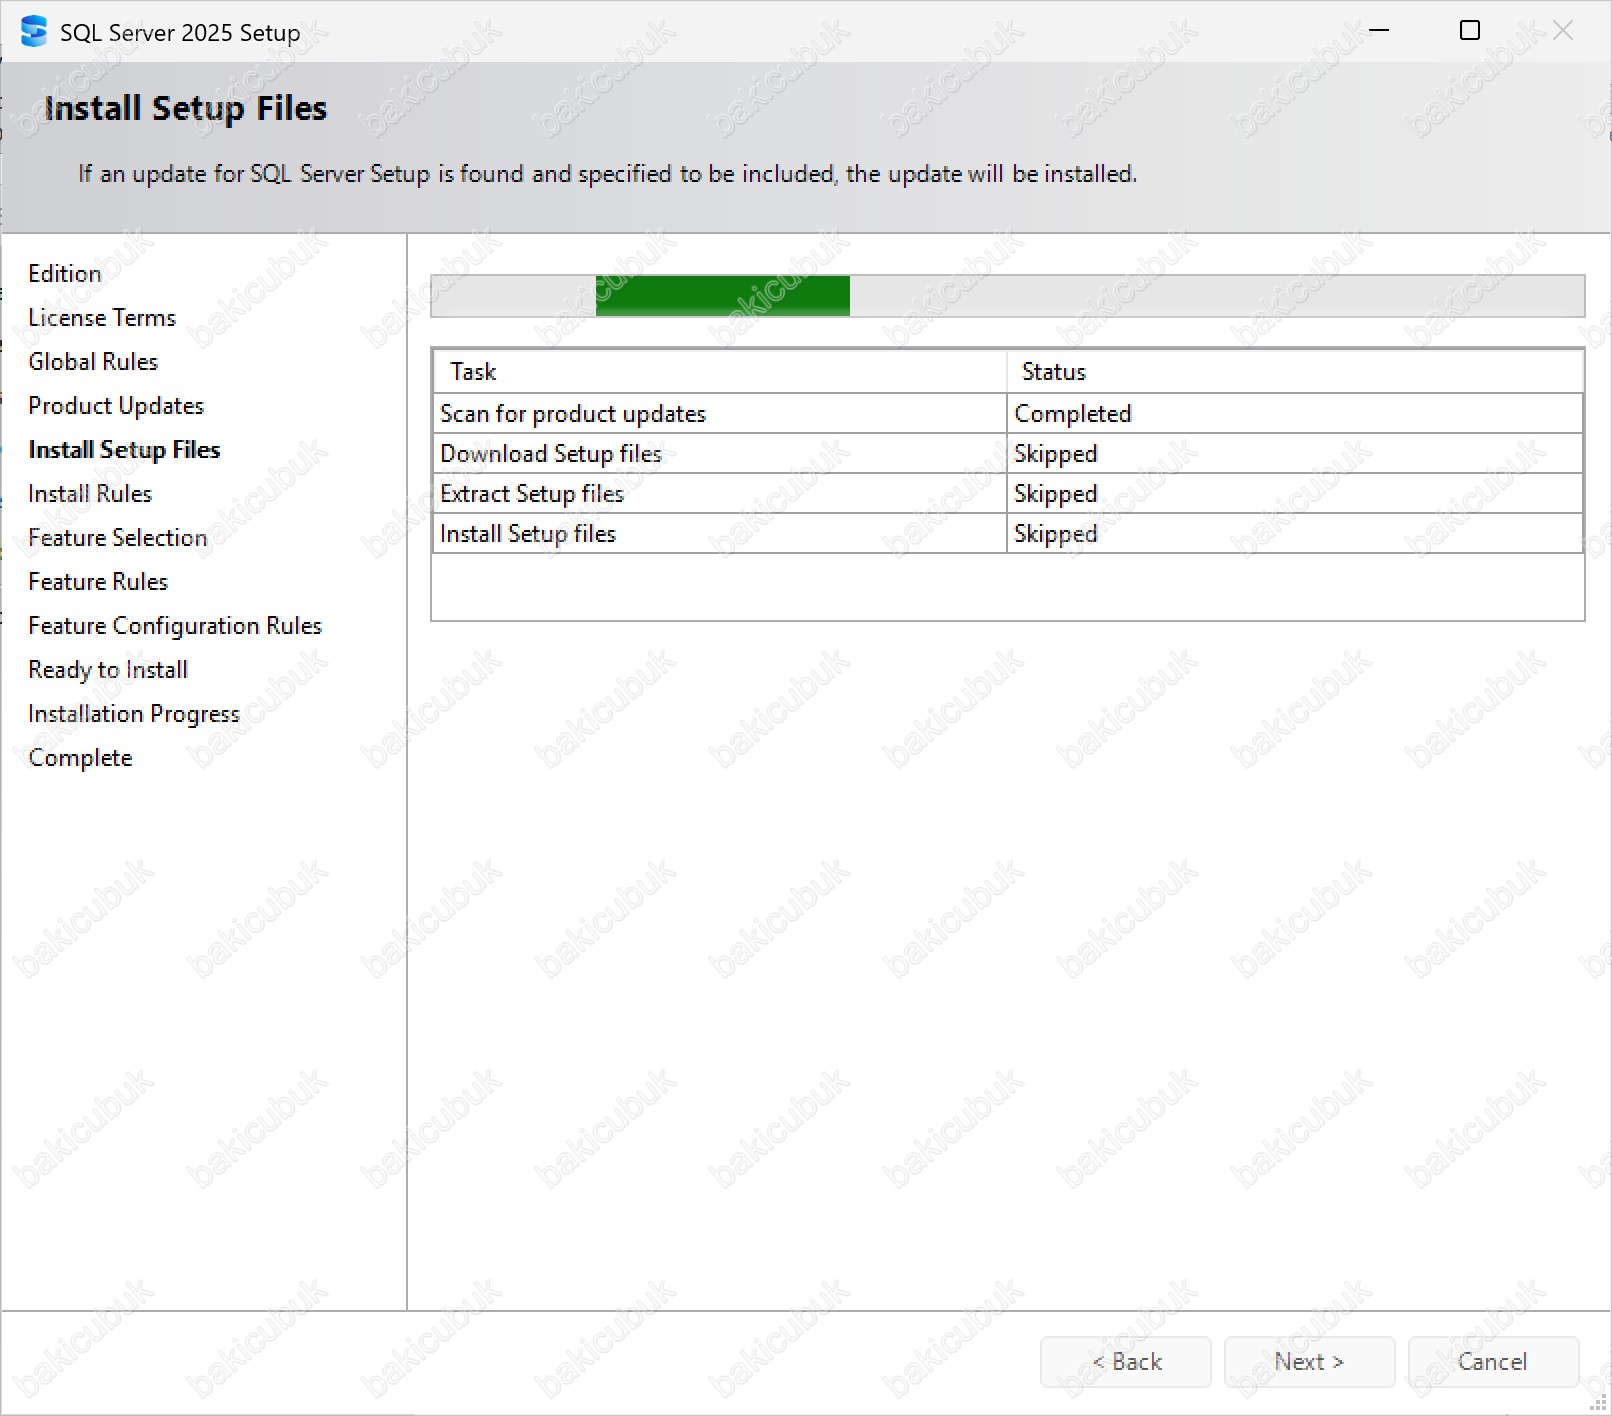Click the Back button
This screenshot has width=1612, height=1416.
click(x=1125, y=1361)
